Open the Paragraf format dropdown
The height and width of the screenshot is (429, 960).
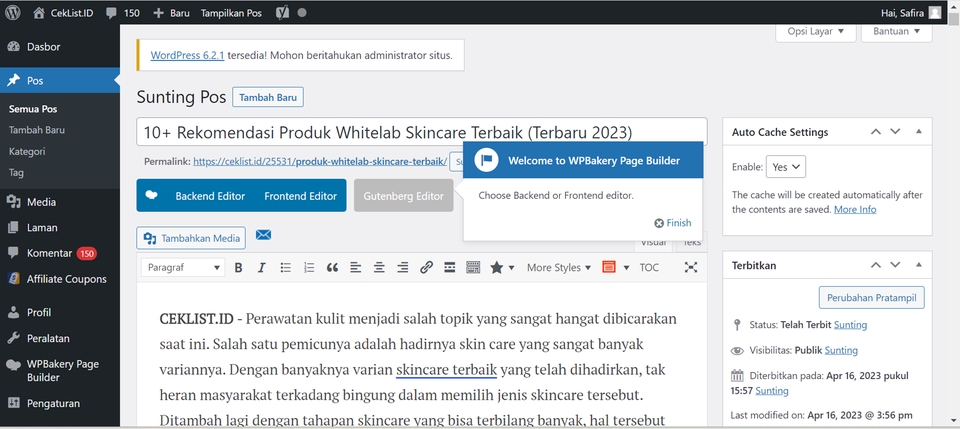[183, 267]
